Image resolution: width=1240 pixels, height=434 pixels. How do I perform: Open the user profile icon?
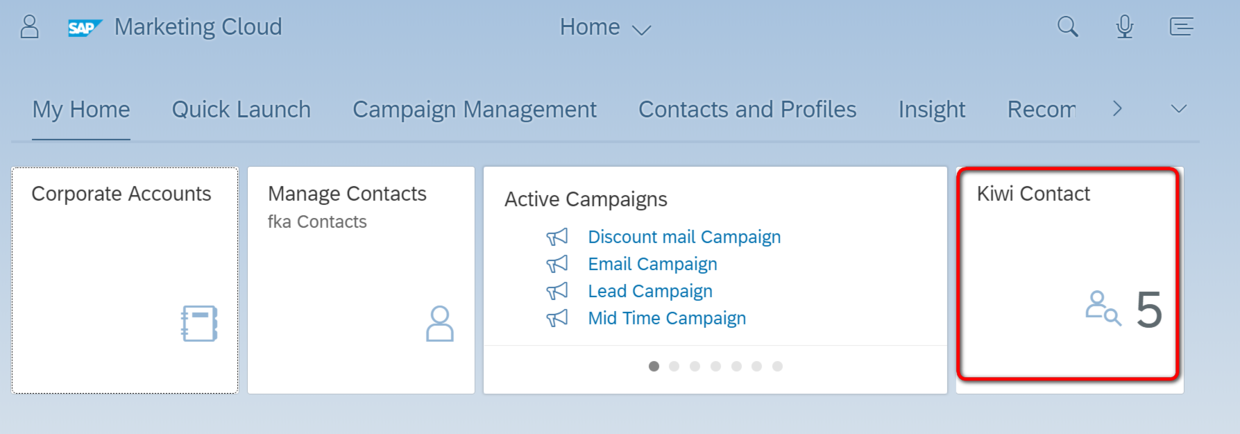[x=30, y=27]
